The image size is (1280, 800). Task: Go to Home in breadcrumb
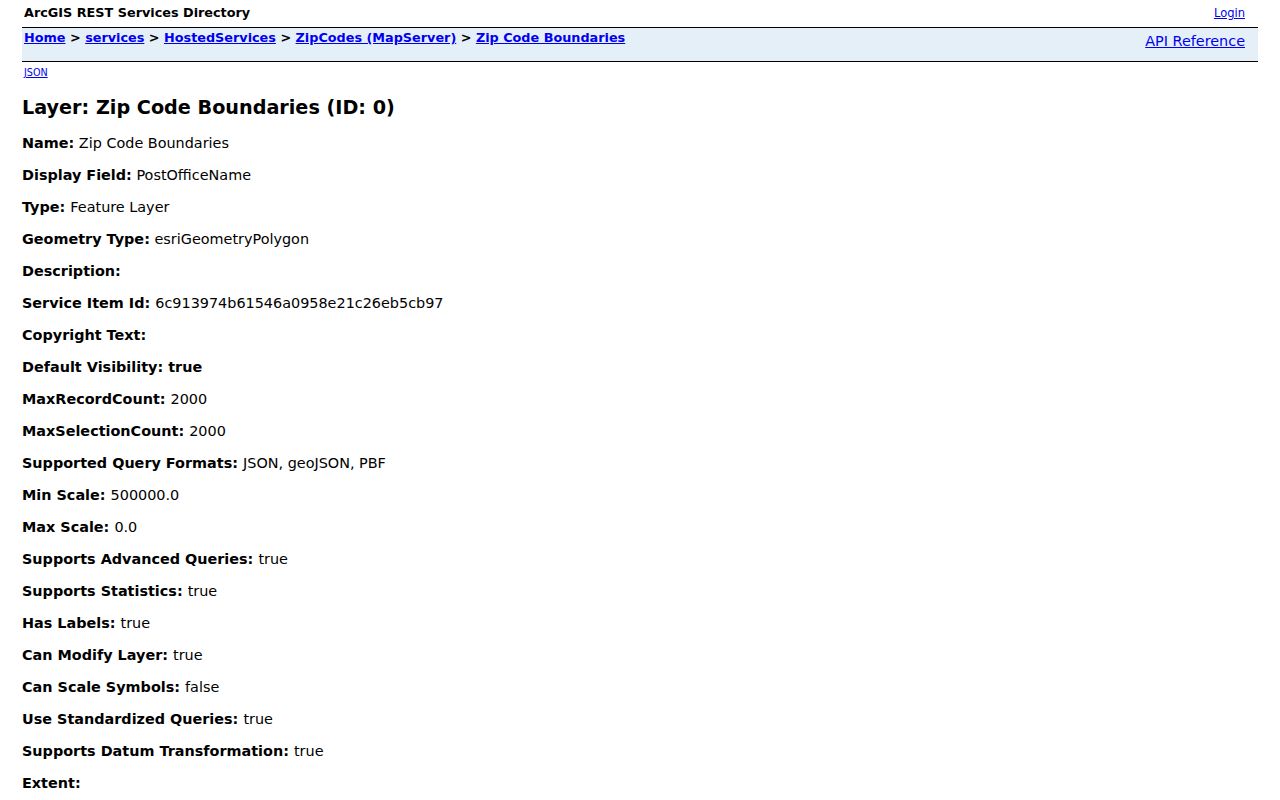point(44,38)
